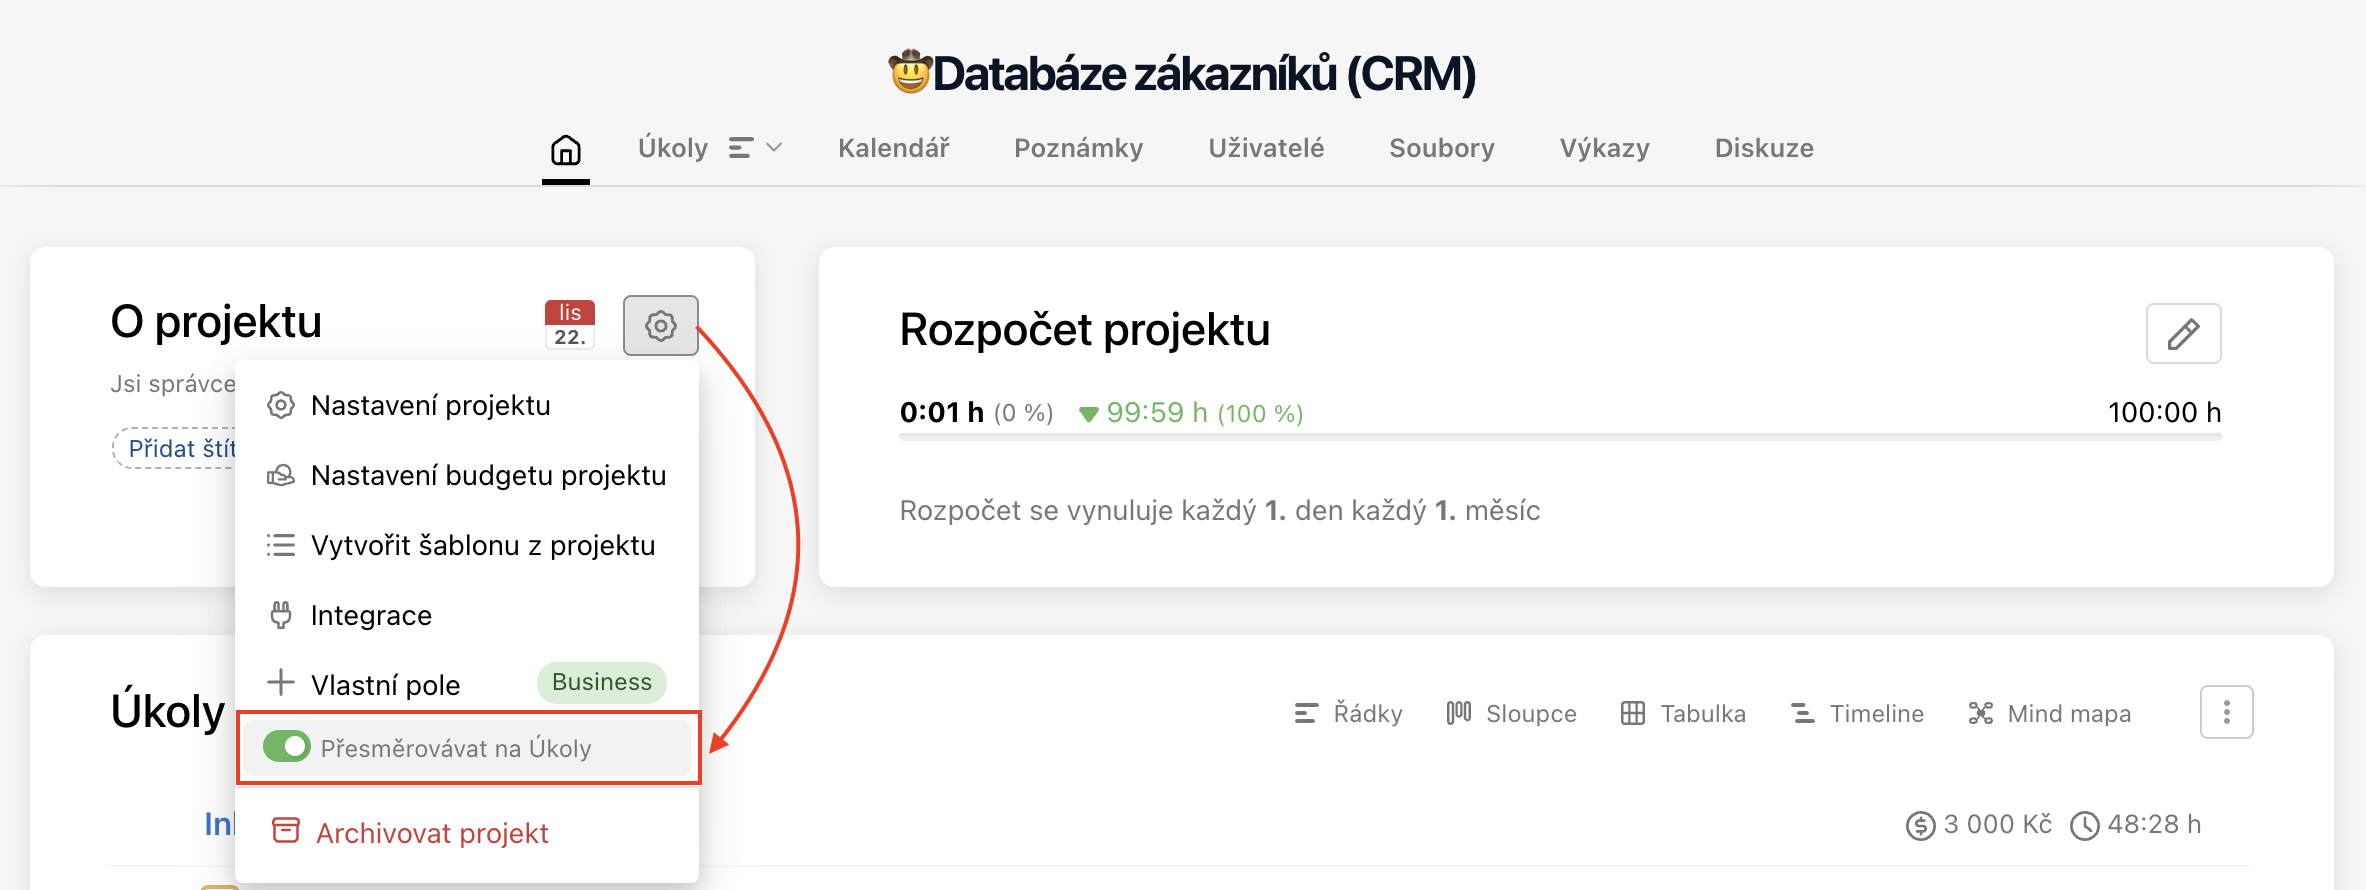Go to the Uživatelé tab
Image resolution: width=2366 pixels, height=890 pixels.
1266,148
